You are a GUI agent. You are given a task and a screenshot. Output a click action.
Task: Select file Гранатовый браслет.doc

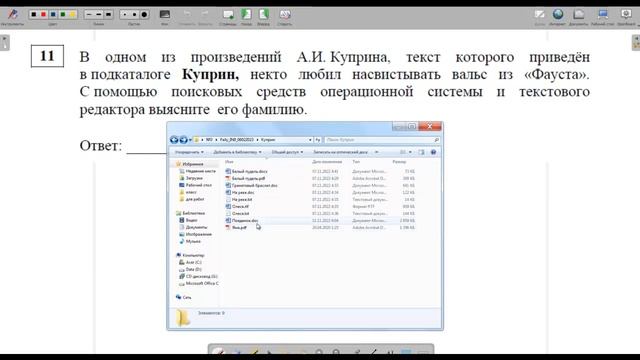[251, 185]
